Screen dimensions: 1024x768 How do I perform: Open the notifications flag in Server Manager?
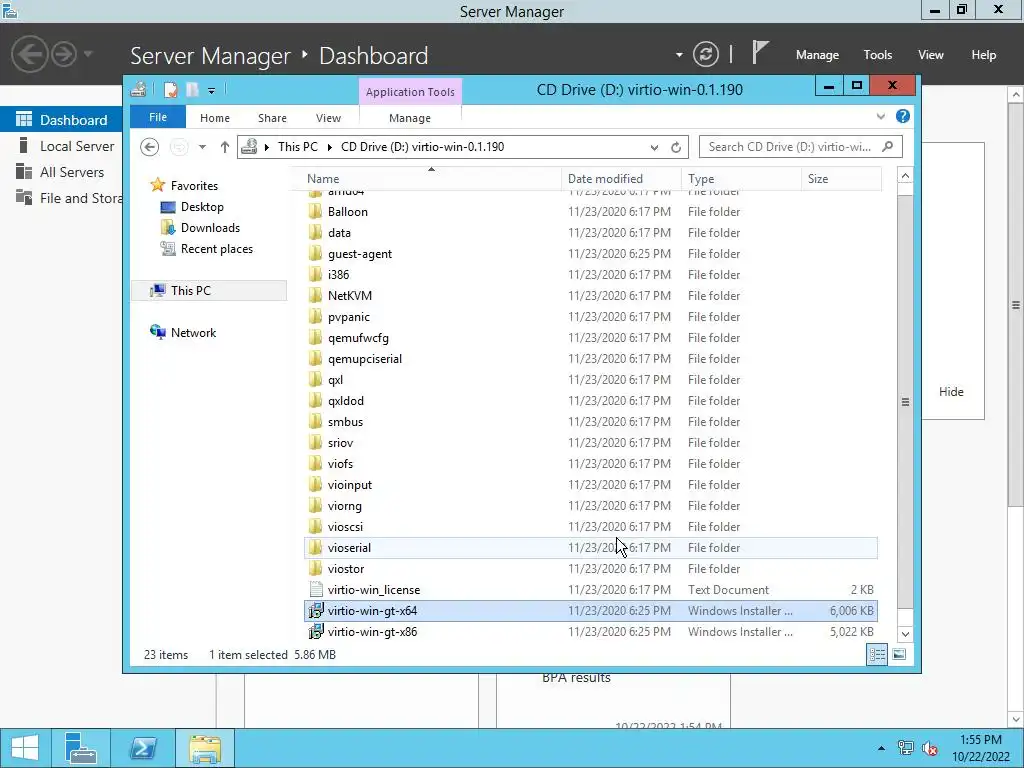pyautogui.click(x=760, y=53)
